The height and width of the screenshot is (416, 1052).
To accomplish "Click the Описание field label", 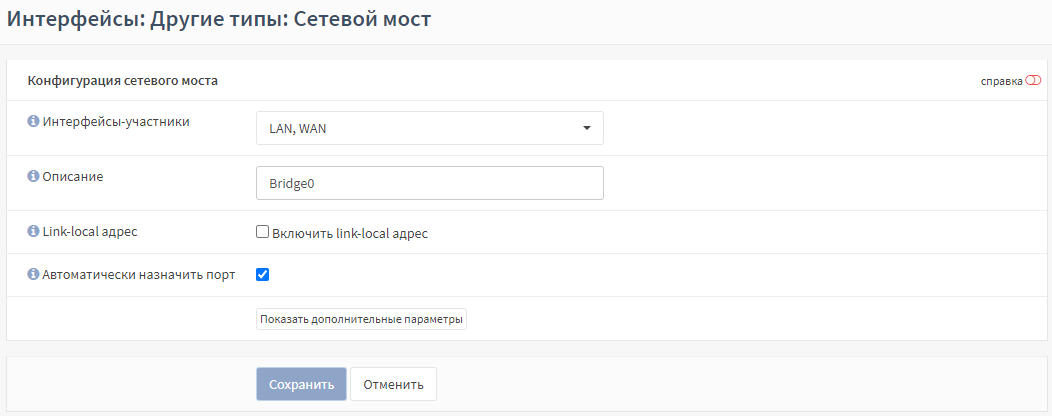I will point(72,177).
